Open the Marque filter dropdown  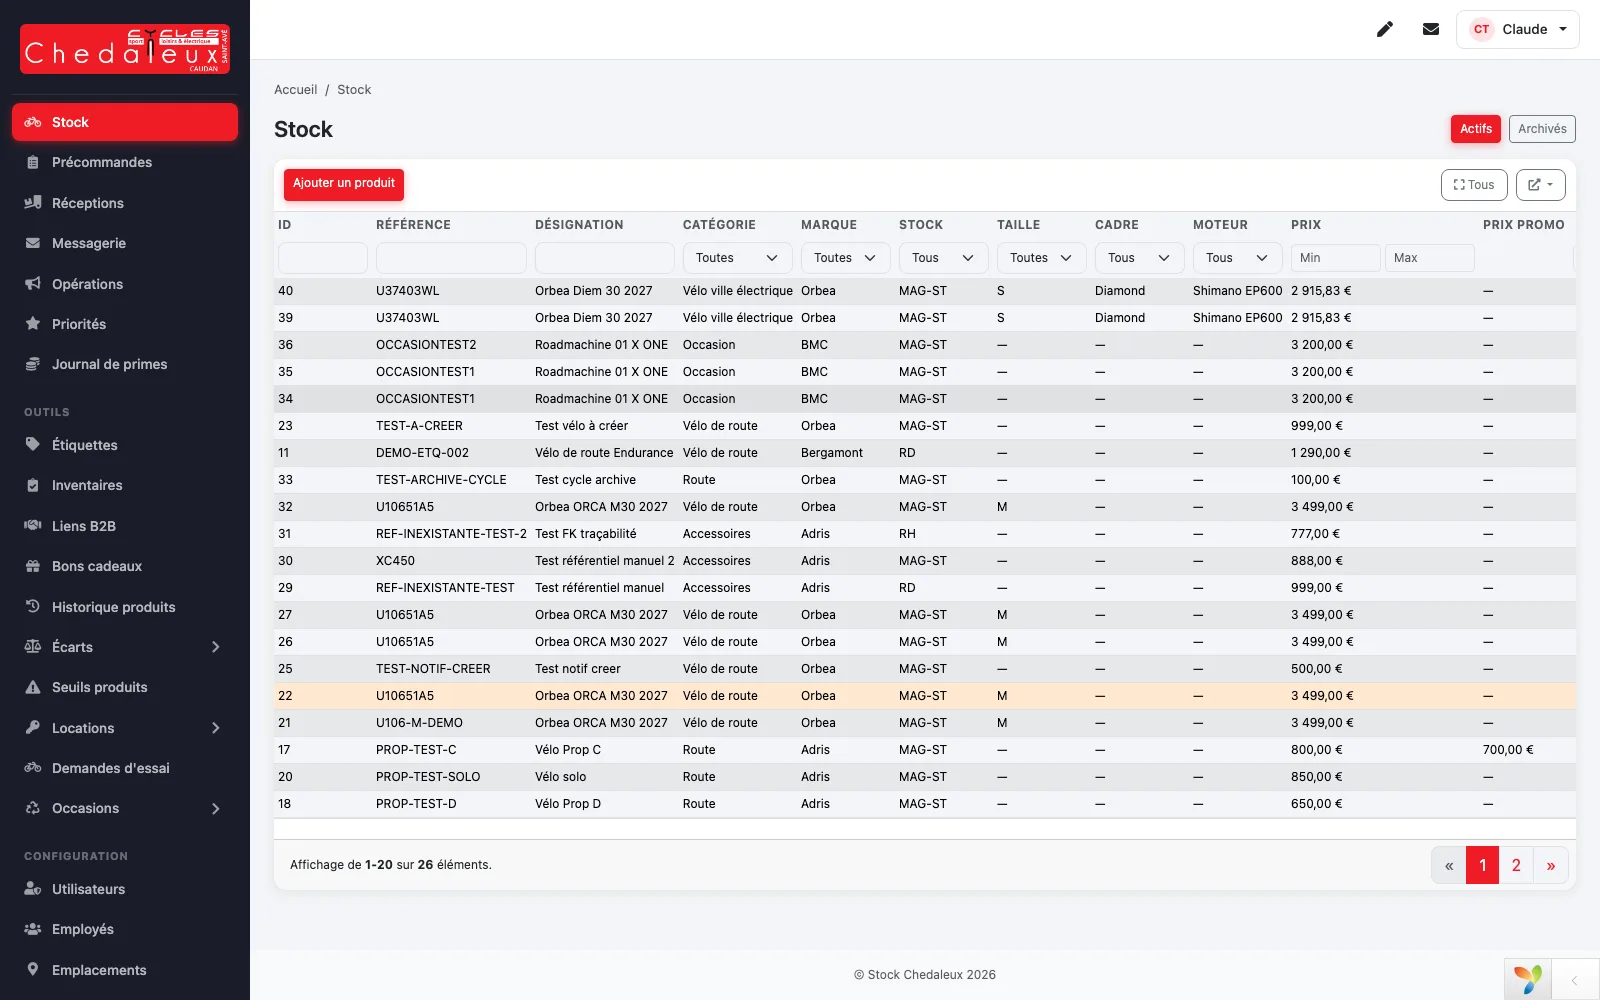tap(845, 258)
